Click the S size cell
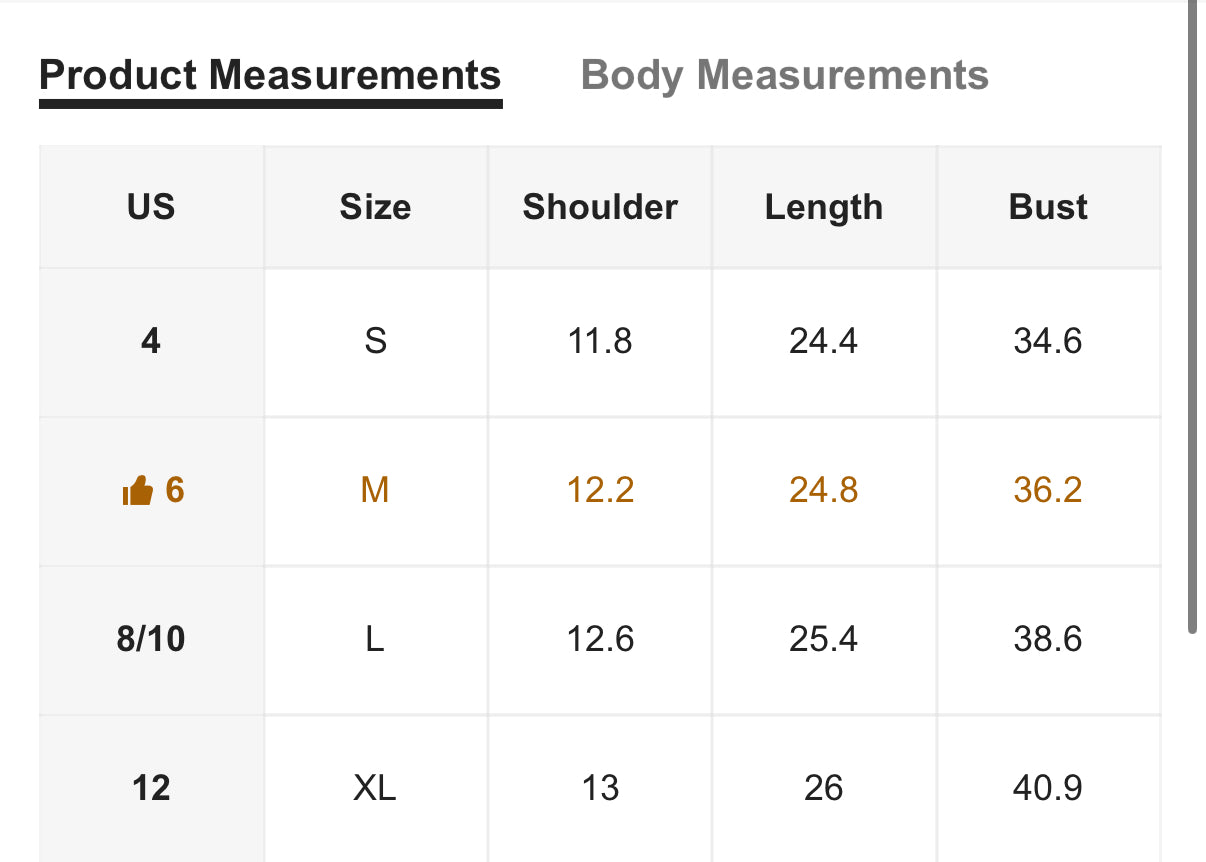The height and width of the screenshot is (862, 1206). coord(375,342)
